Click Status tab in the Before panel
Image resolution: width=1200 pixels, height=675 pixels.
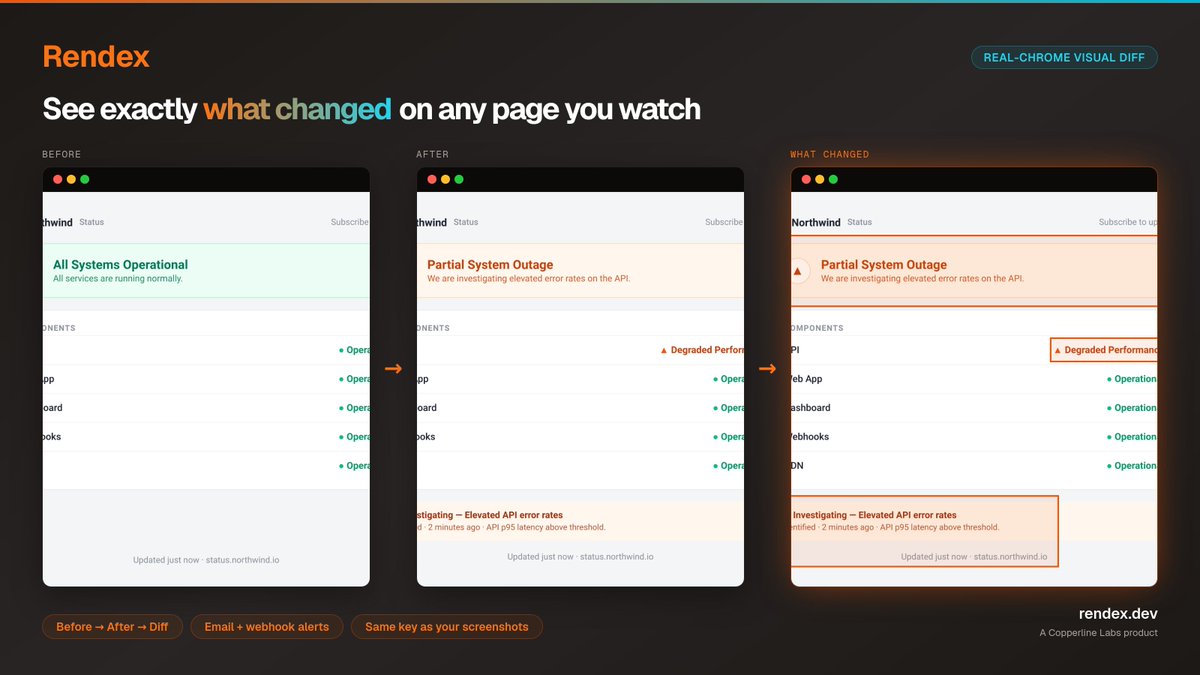[x=91, y=222]
